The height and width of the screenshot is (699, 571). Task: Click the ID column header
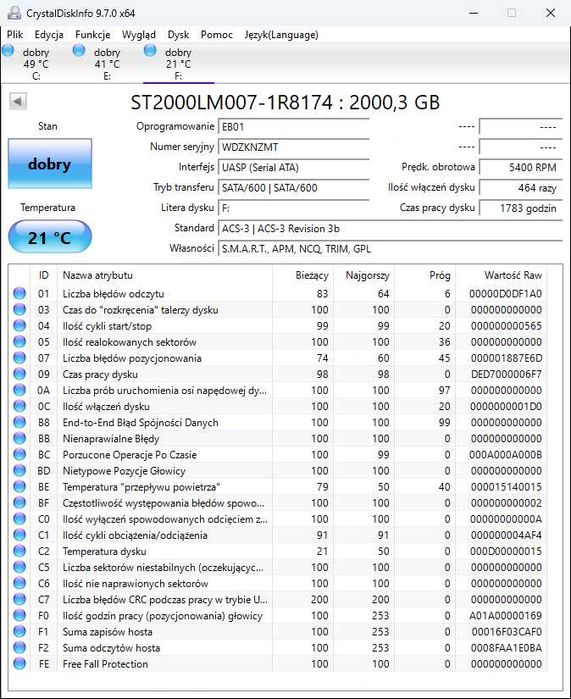tap(44, 275)
